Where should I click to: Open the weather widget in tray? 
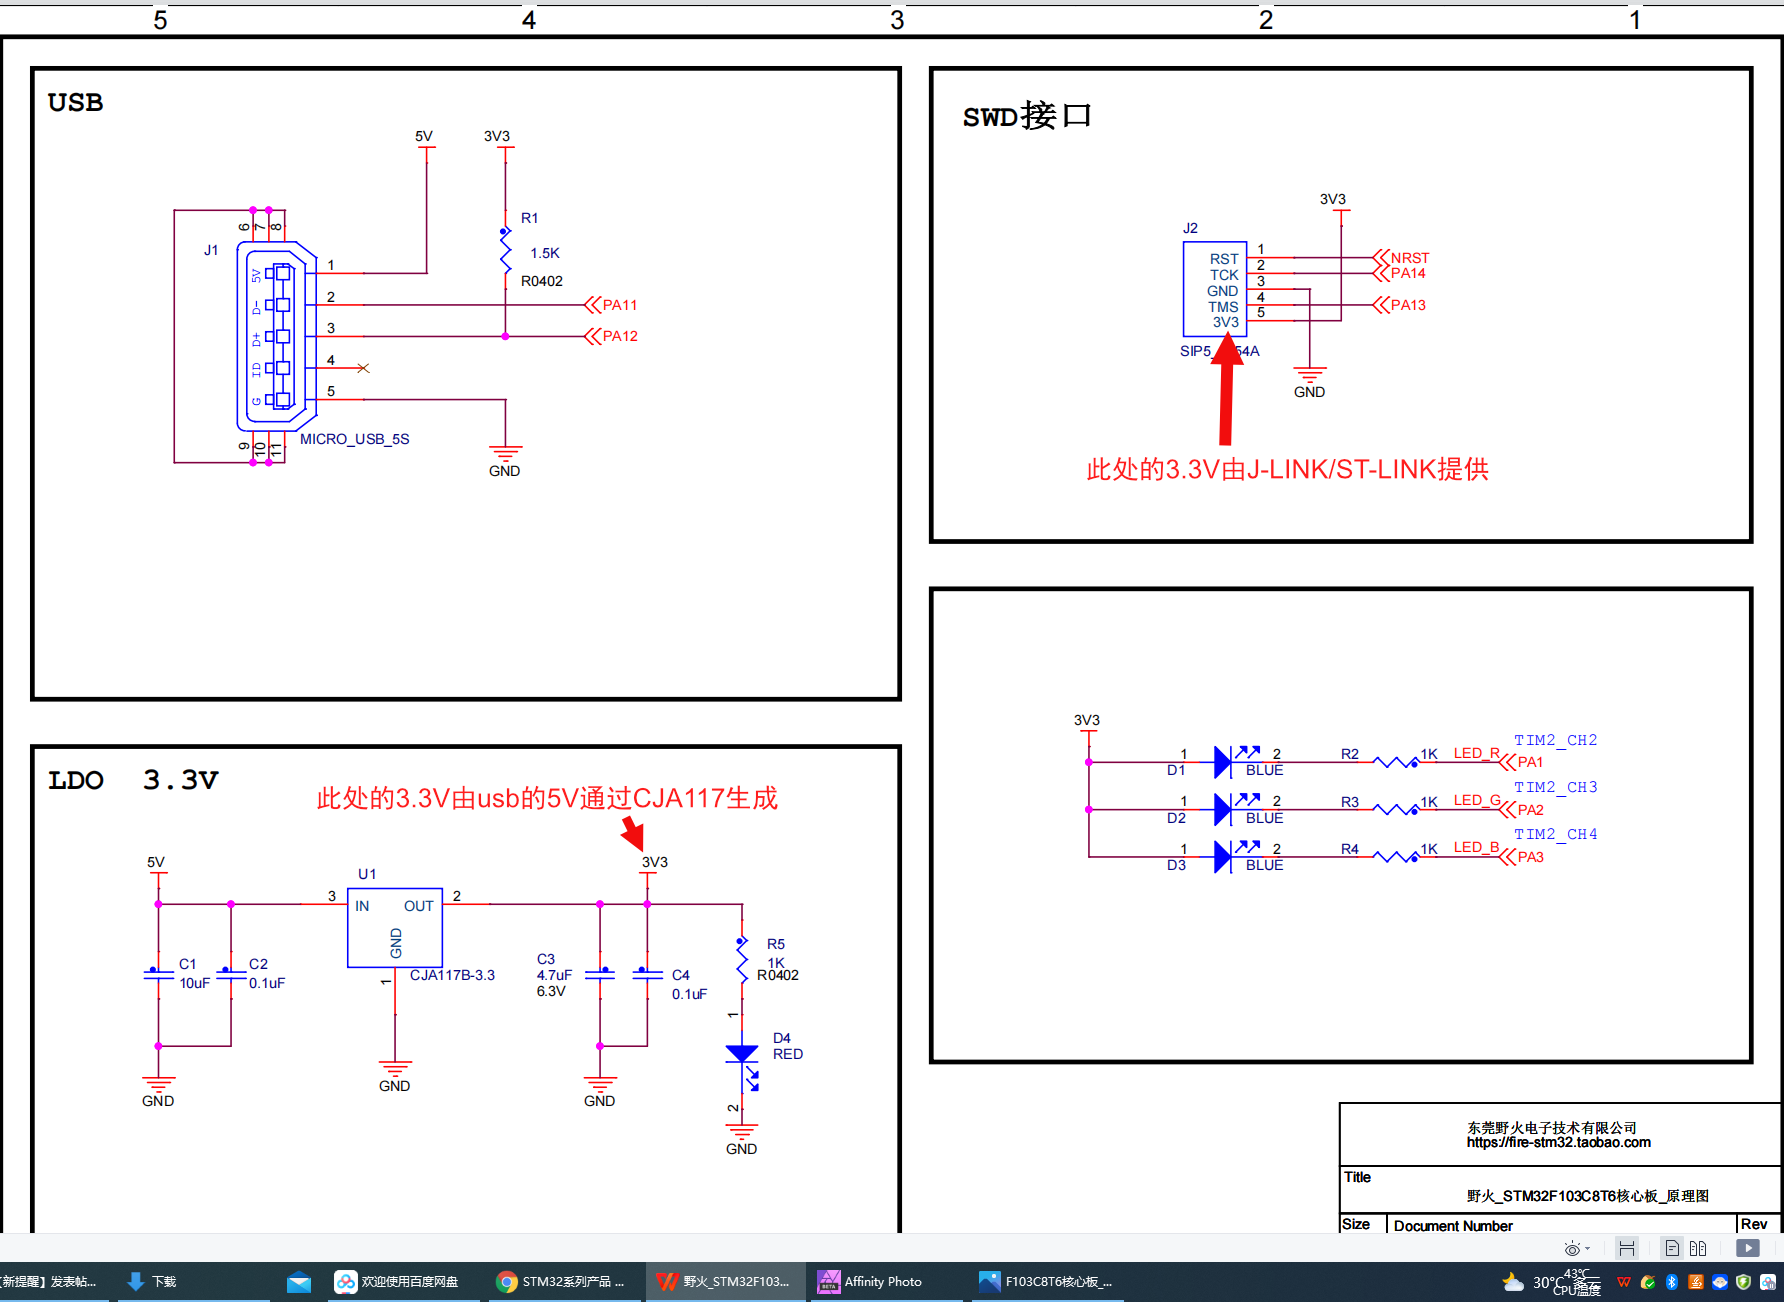[x=1550, y=1282]
